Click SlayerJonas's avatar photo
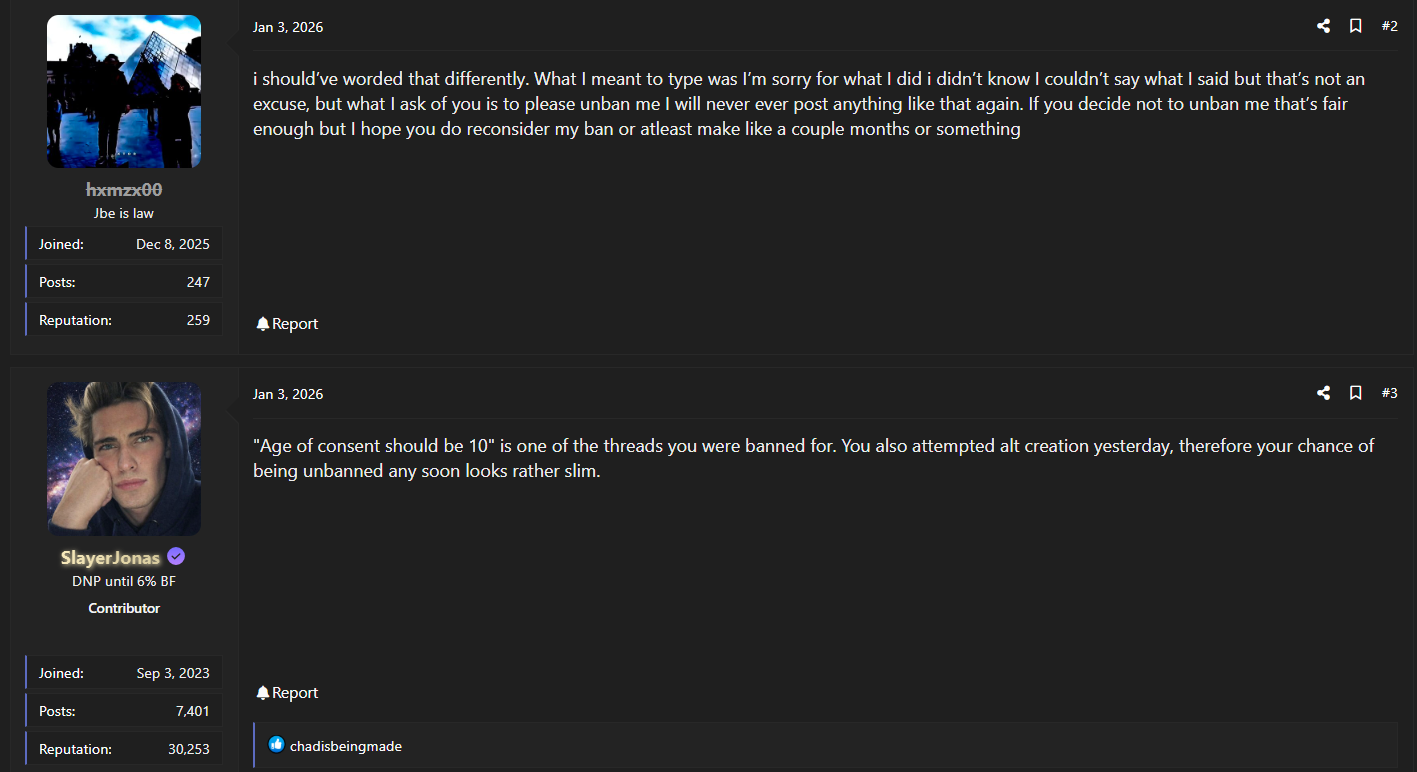The width and height of the screenshot is (1417, 772). pyautogui.click(x=124, y=458)
